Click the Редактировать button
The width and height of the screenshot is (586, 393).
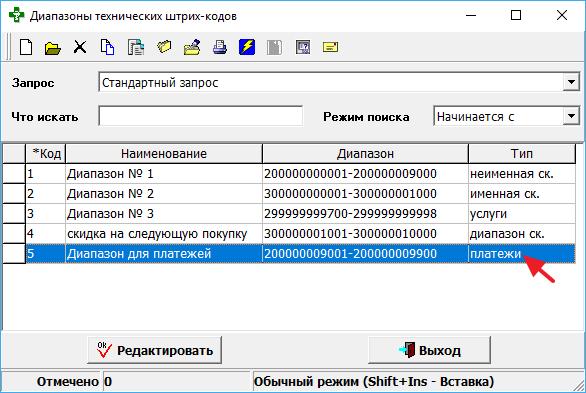[x=154, y=350]
